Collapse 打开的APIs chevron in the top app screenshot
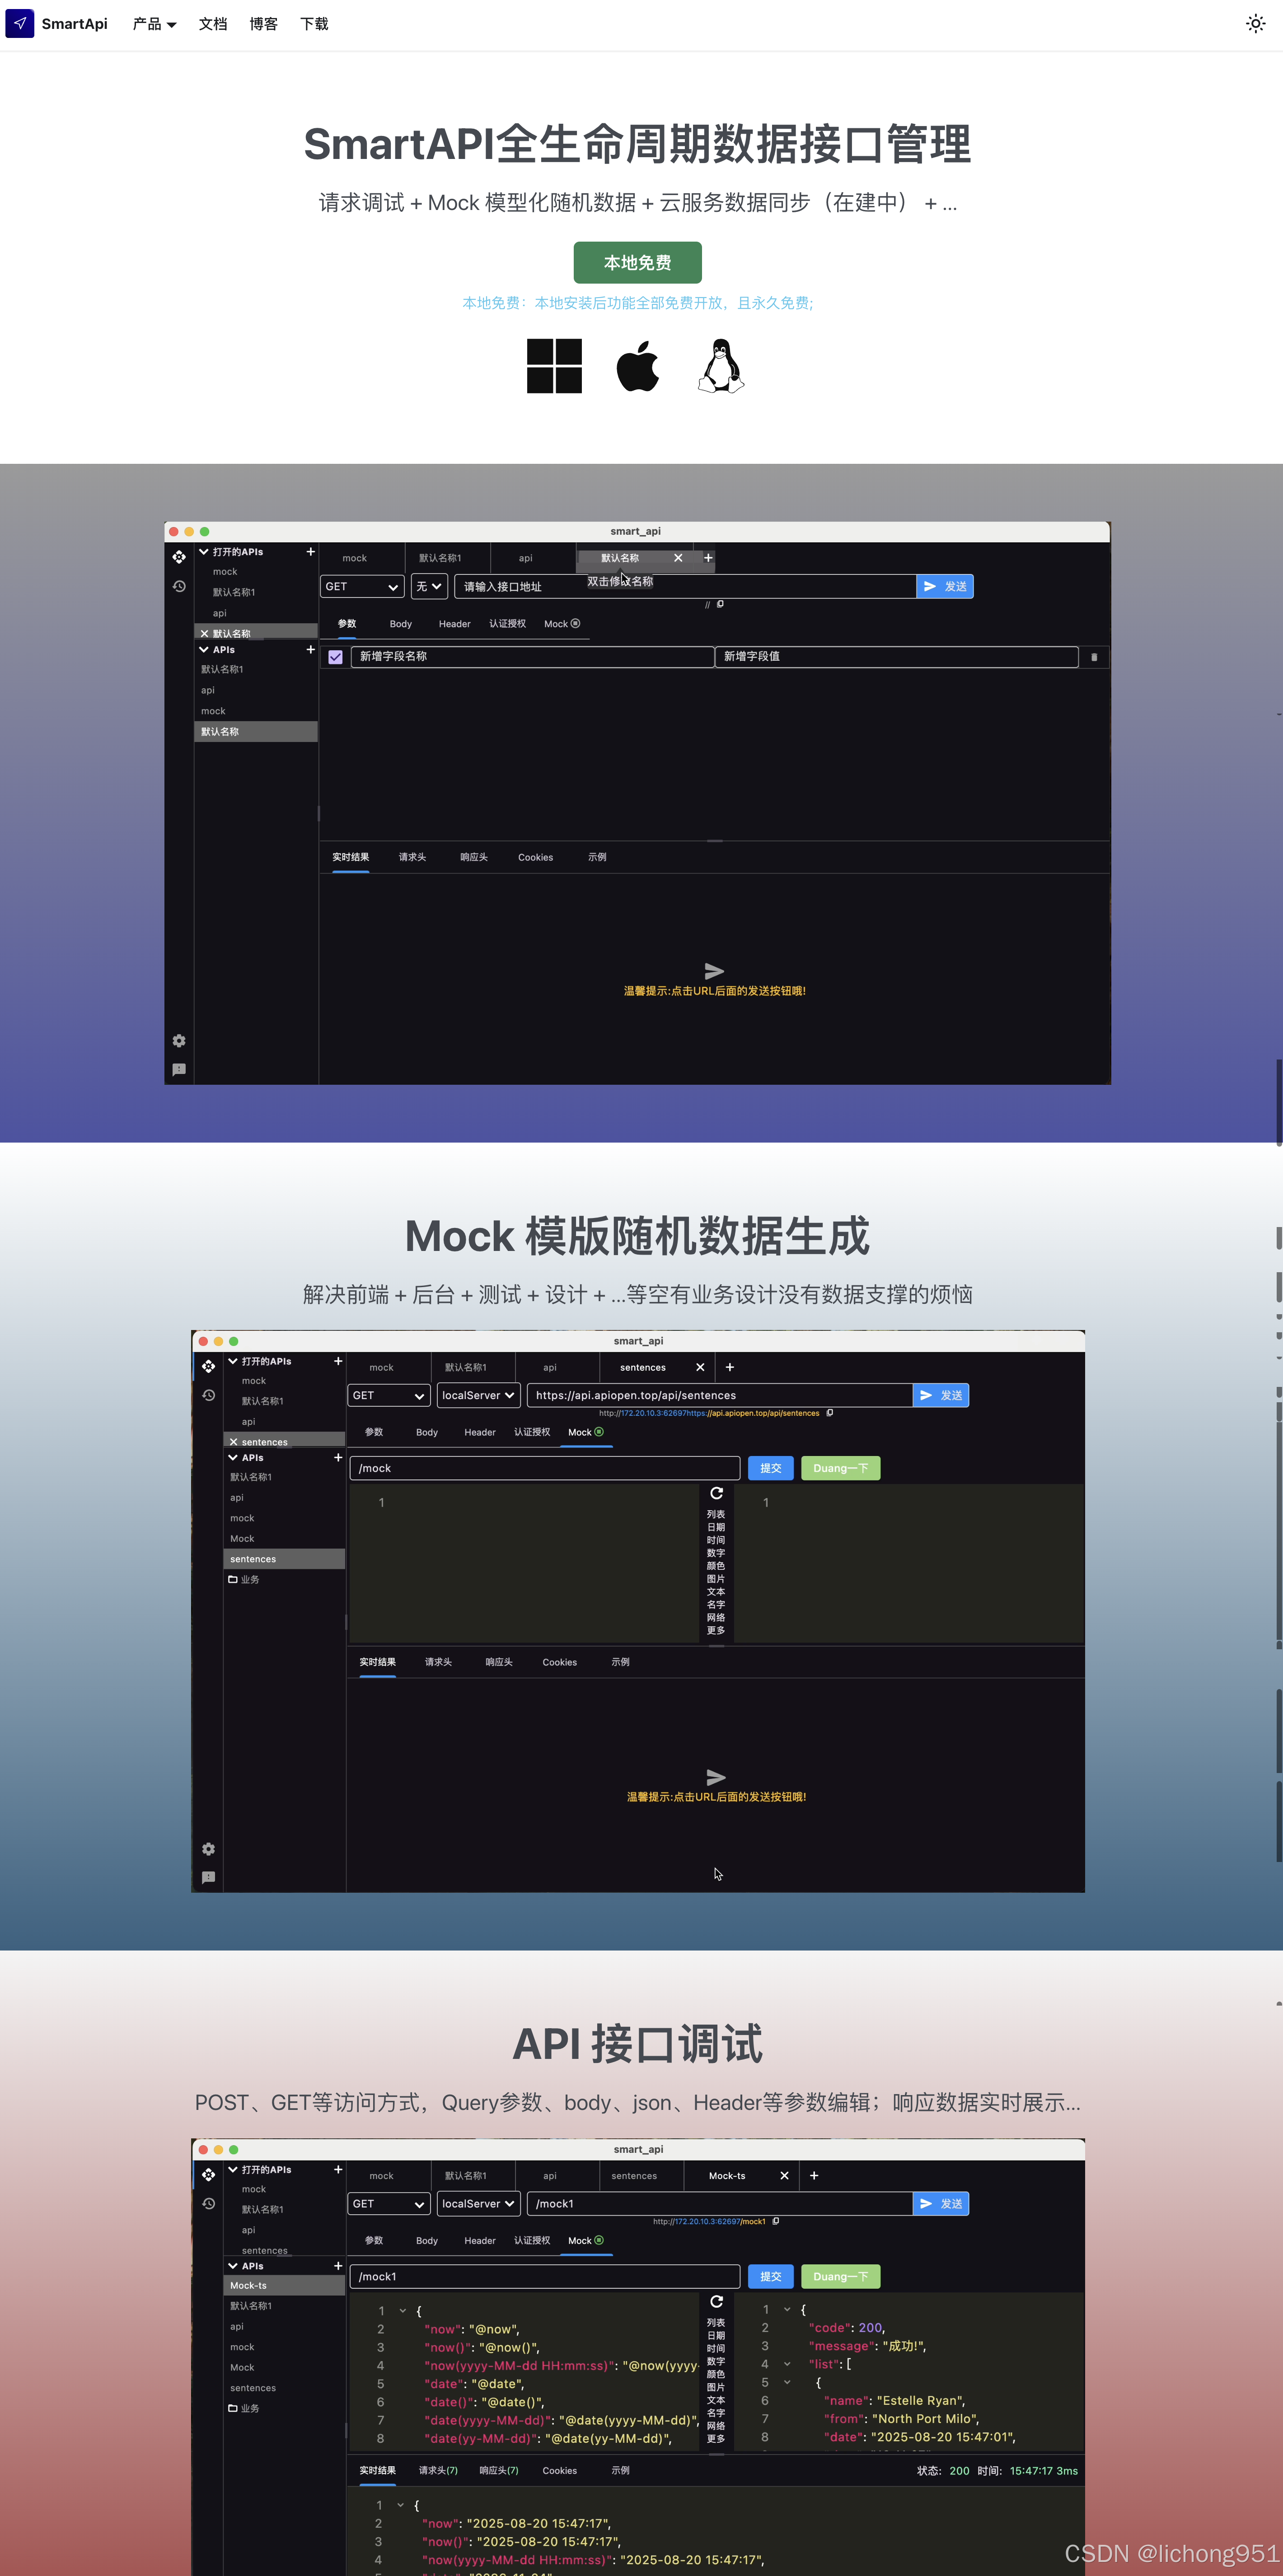The image size is (1283, 2576). [204, 551]
